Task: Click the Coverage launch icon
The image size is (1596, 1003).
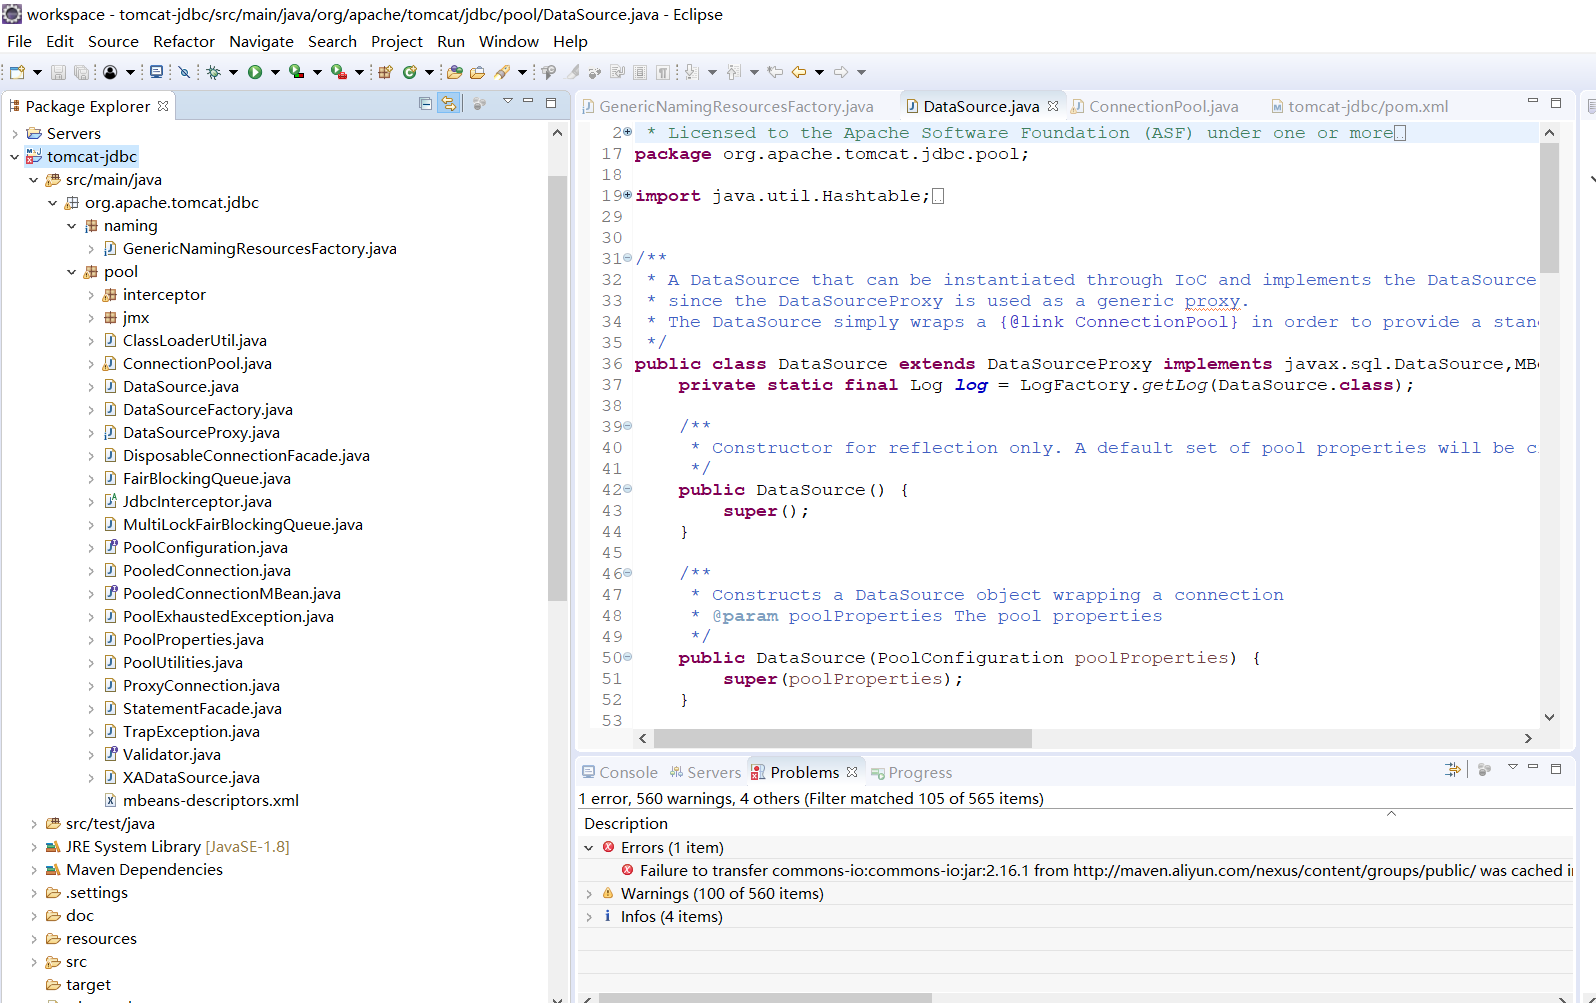Action: (296, 72)
